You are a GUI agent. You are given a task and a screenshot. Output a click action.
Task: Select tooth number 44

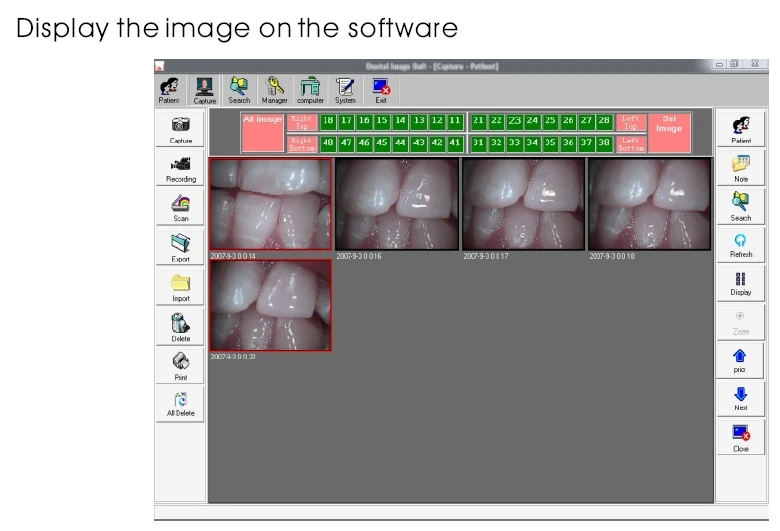pyautogui.click(x=400, y=143)
